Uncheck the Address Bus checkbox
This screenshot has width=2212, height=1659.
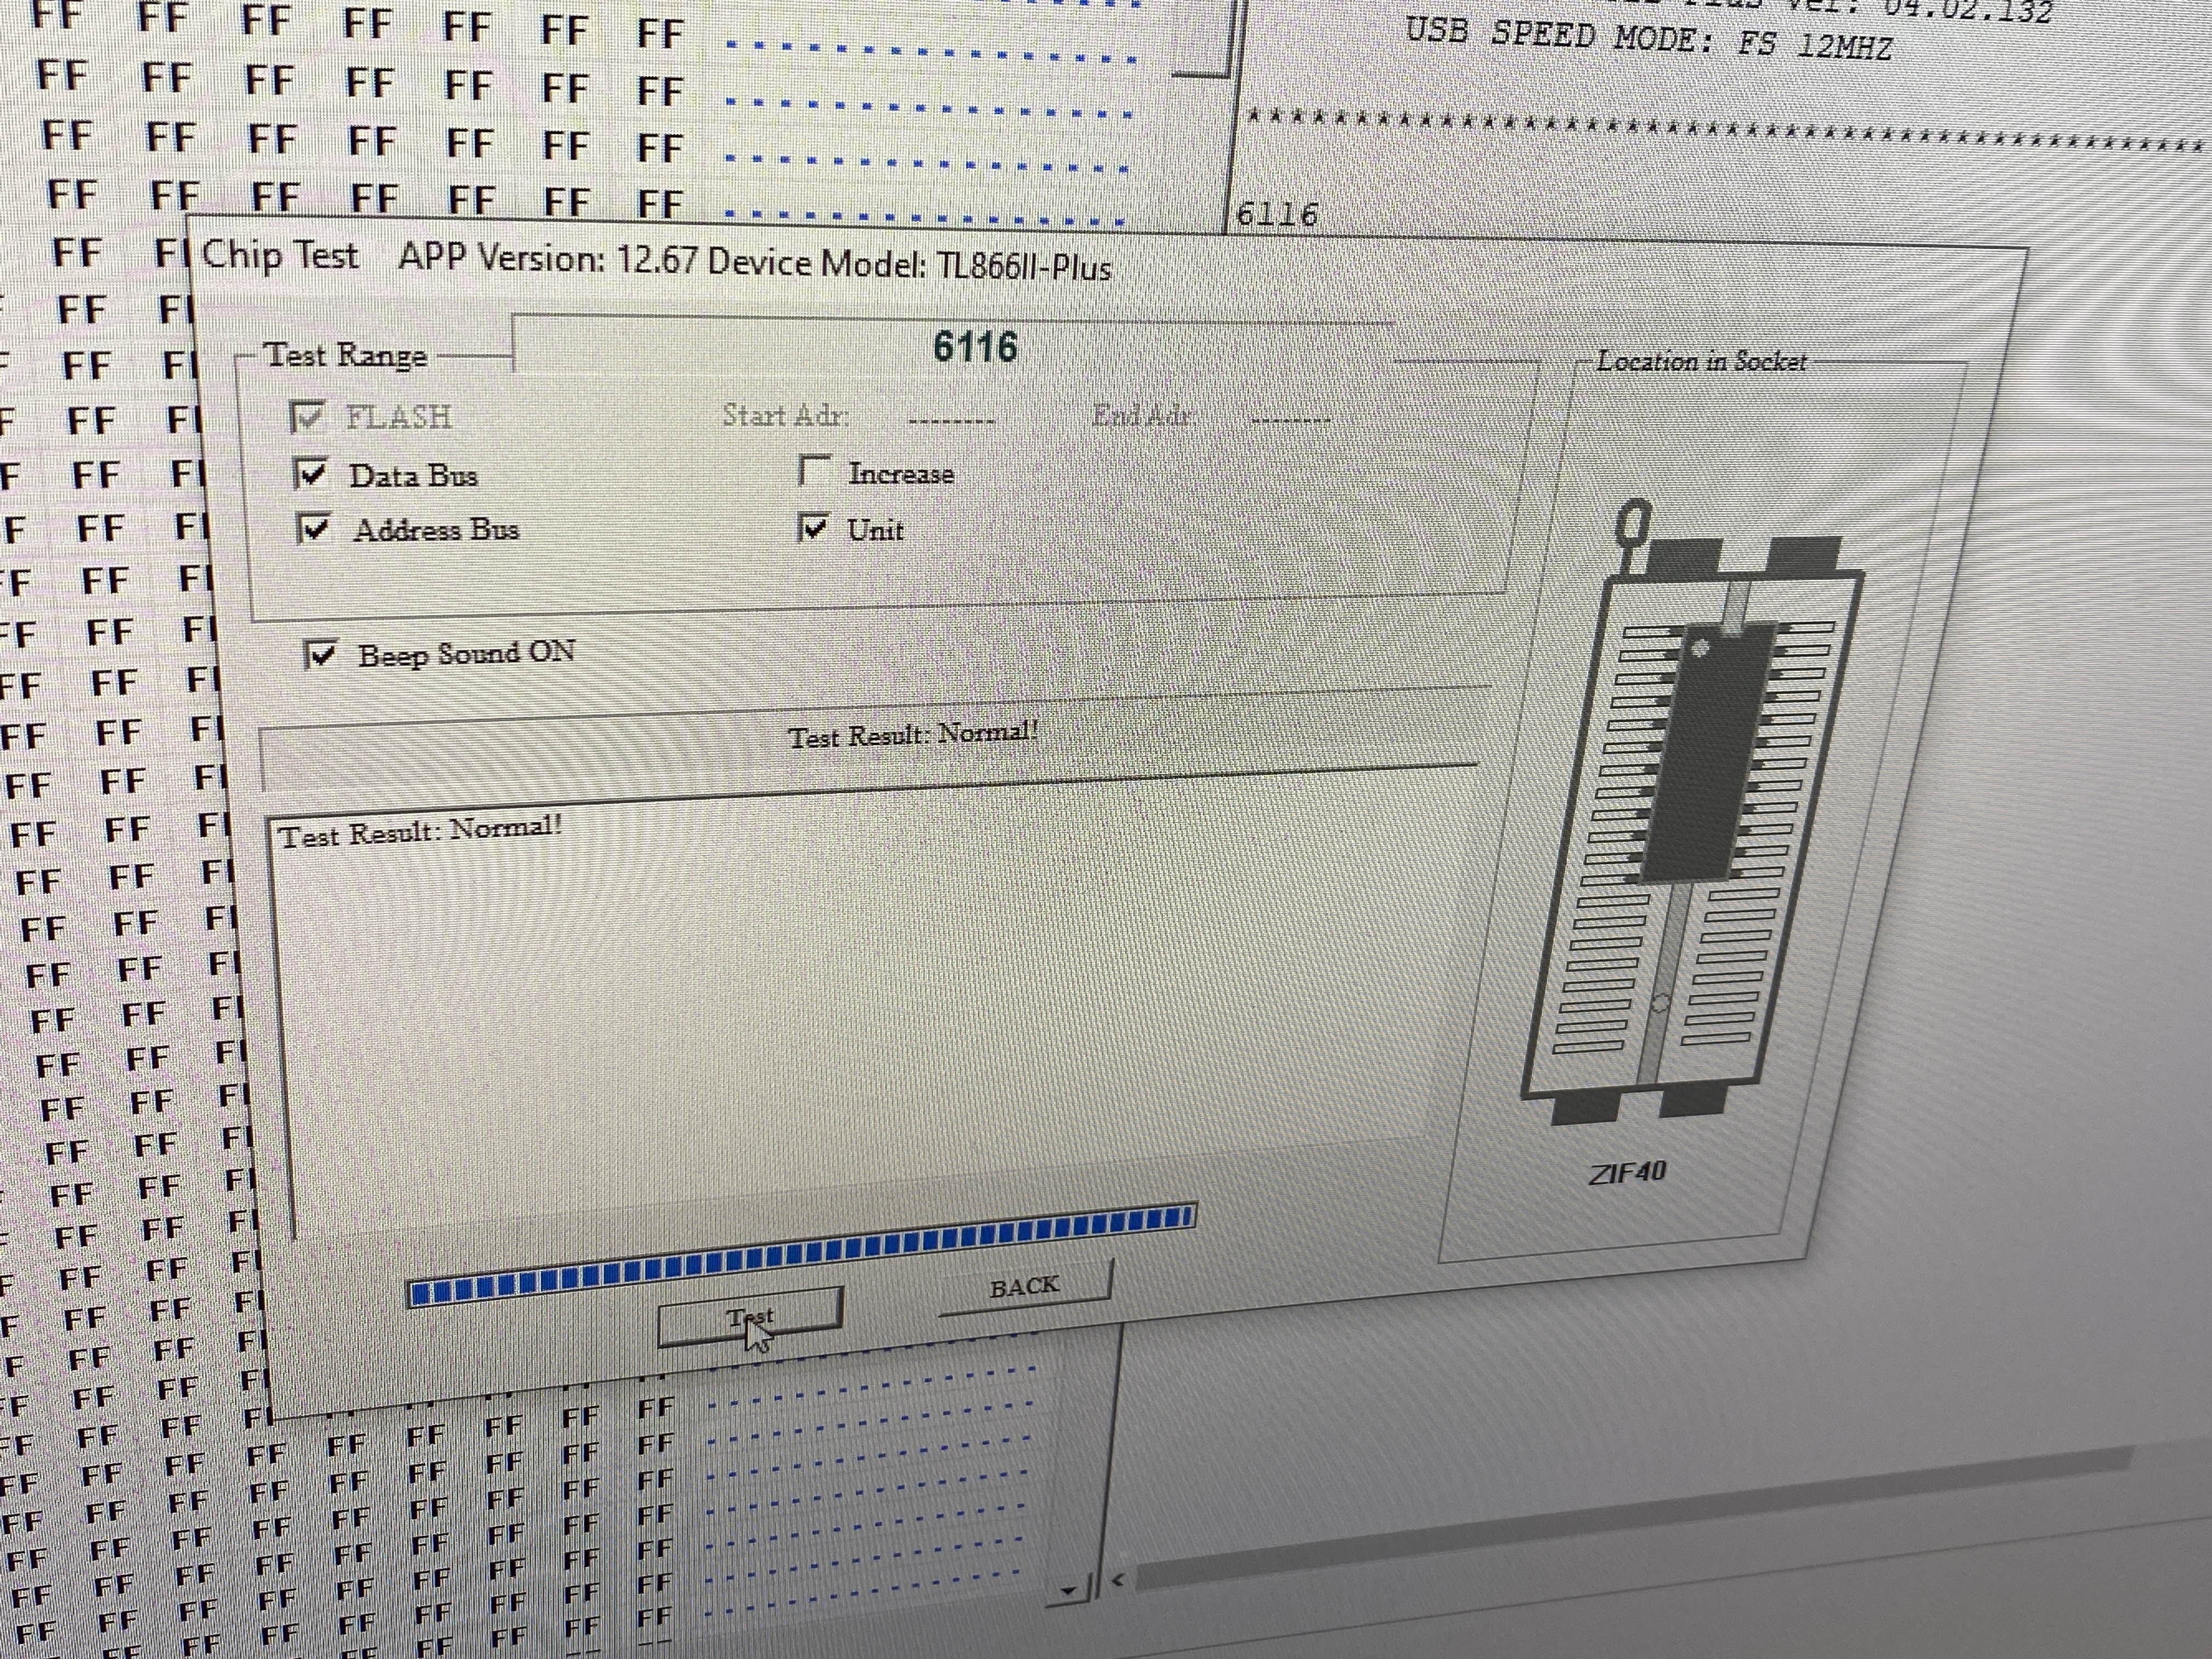coord(313,528)
